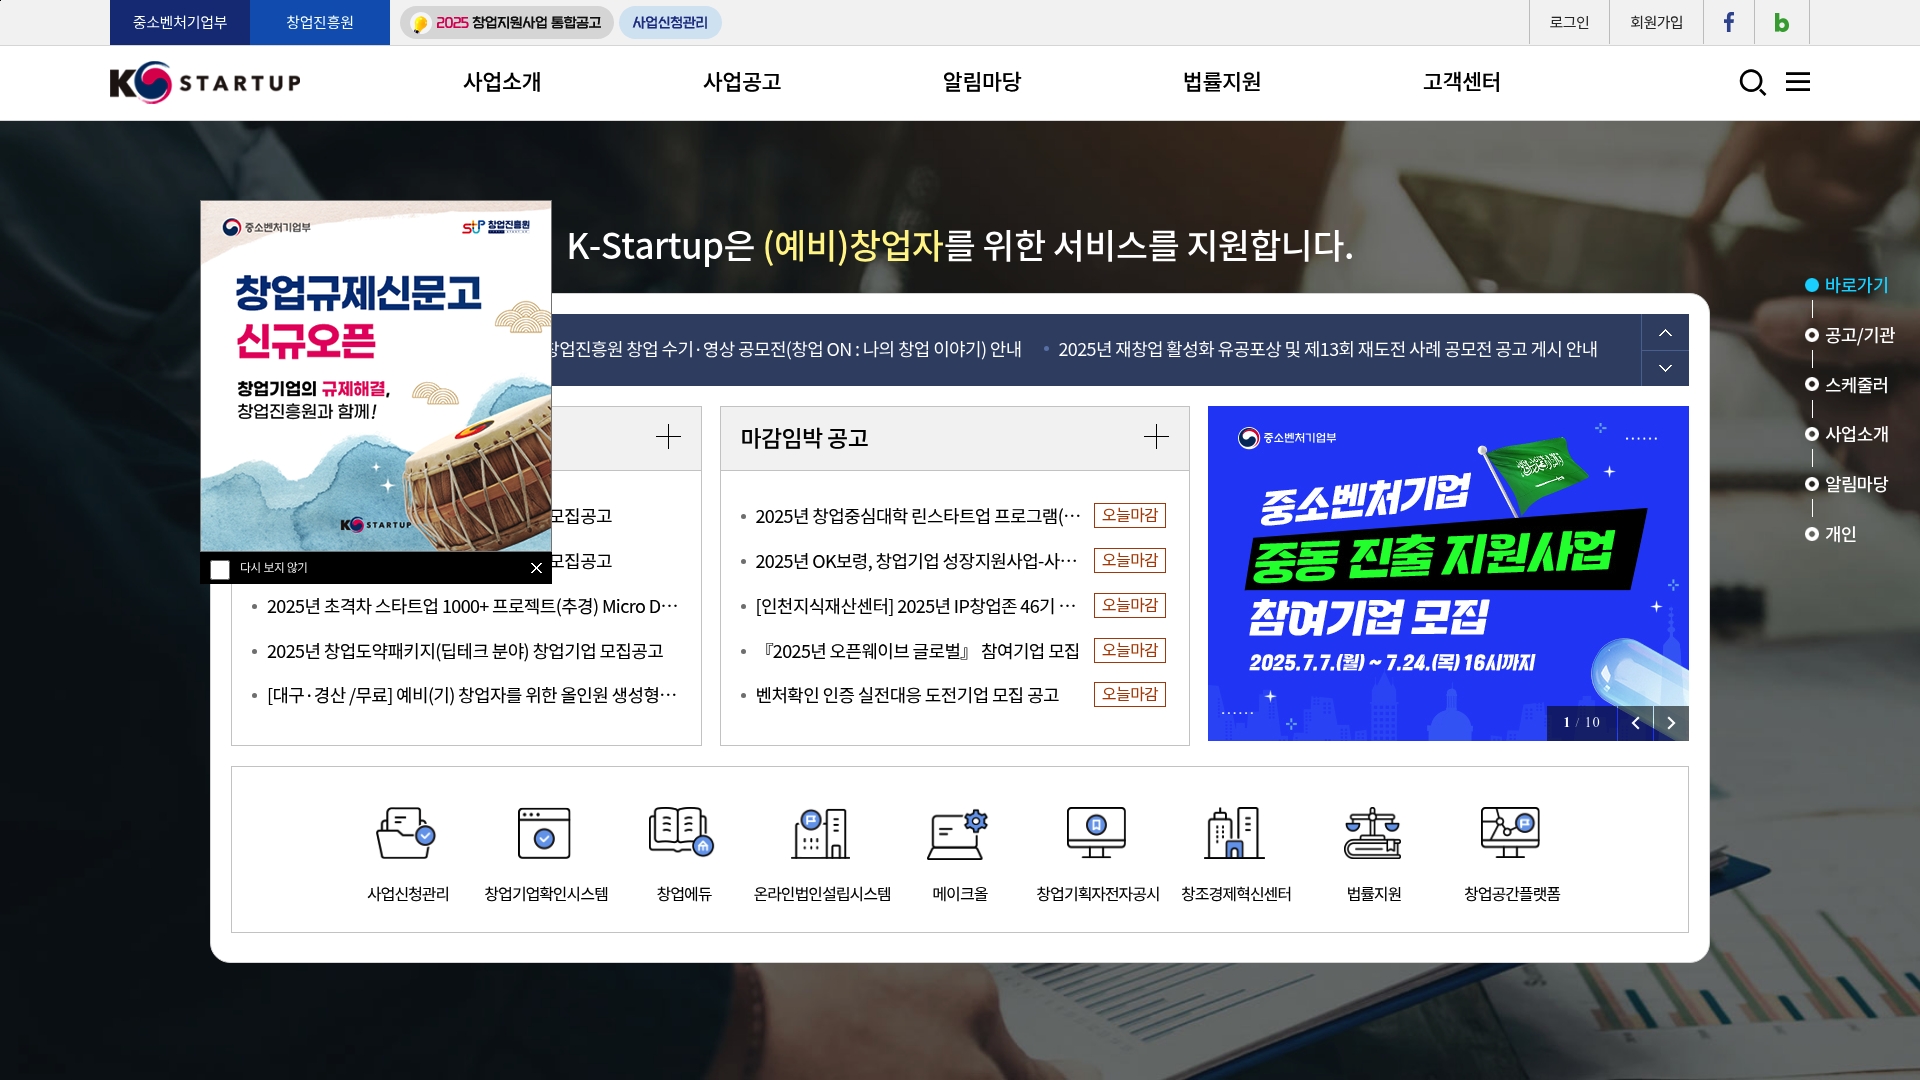Open the 창업에듀 book icon
This screenshot has height=1080, width=1920.
tap(682, 832)
